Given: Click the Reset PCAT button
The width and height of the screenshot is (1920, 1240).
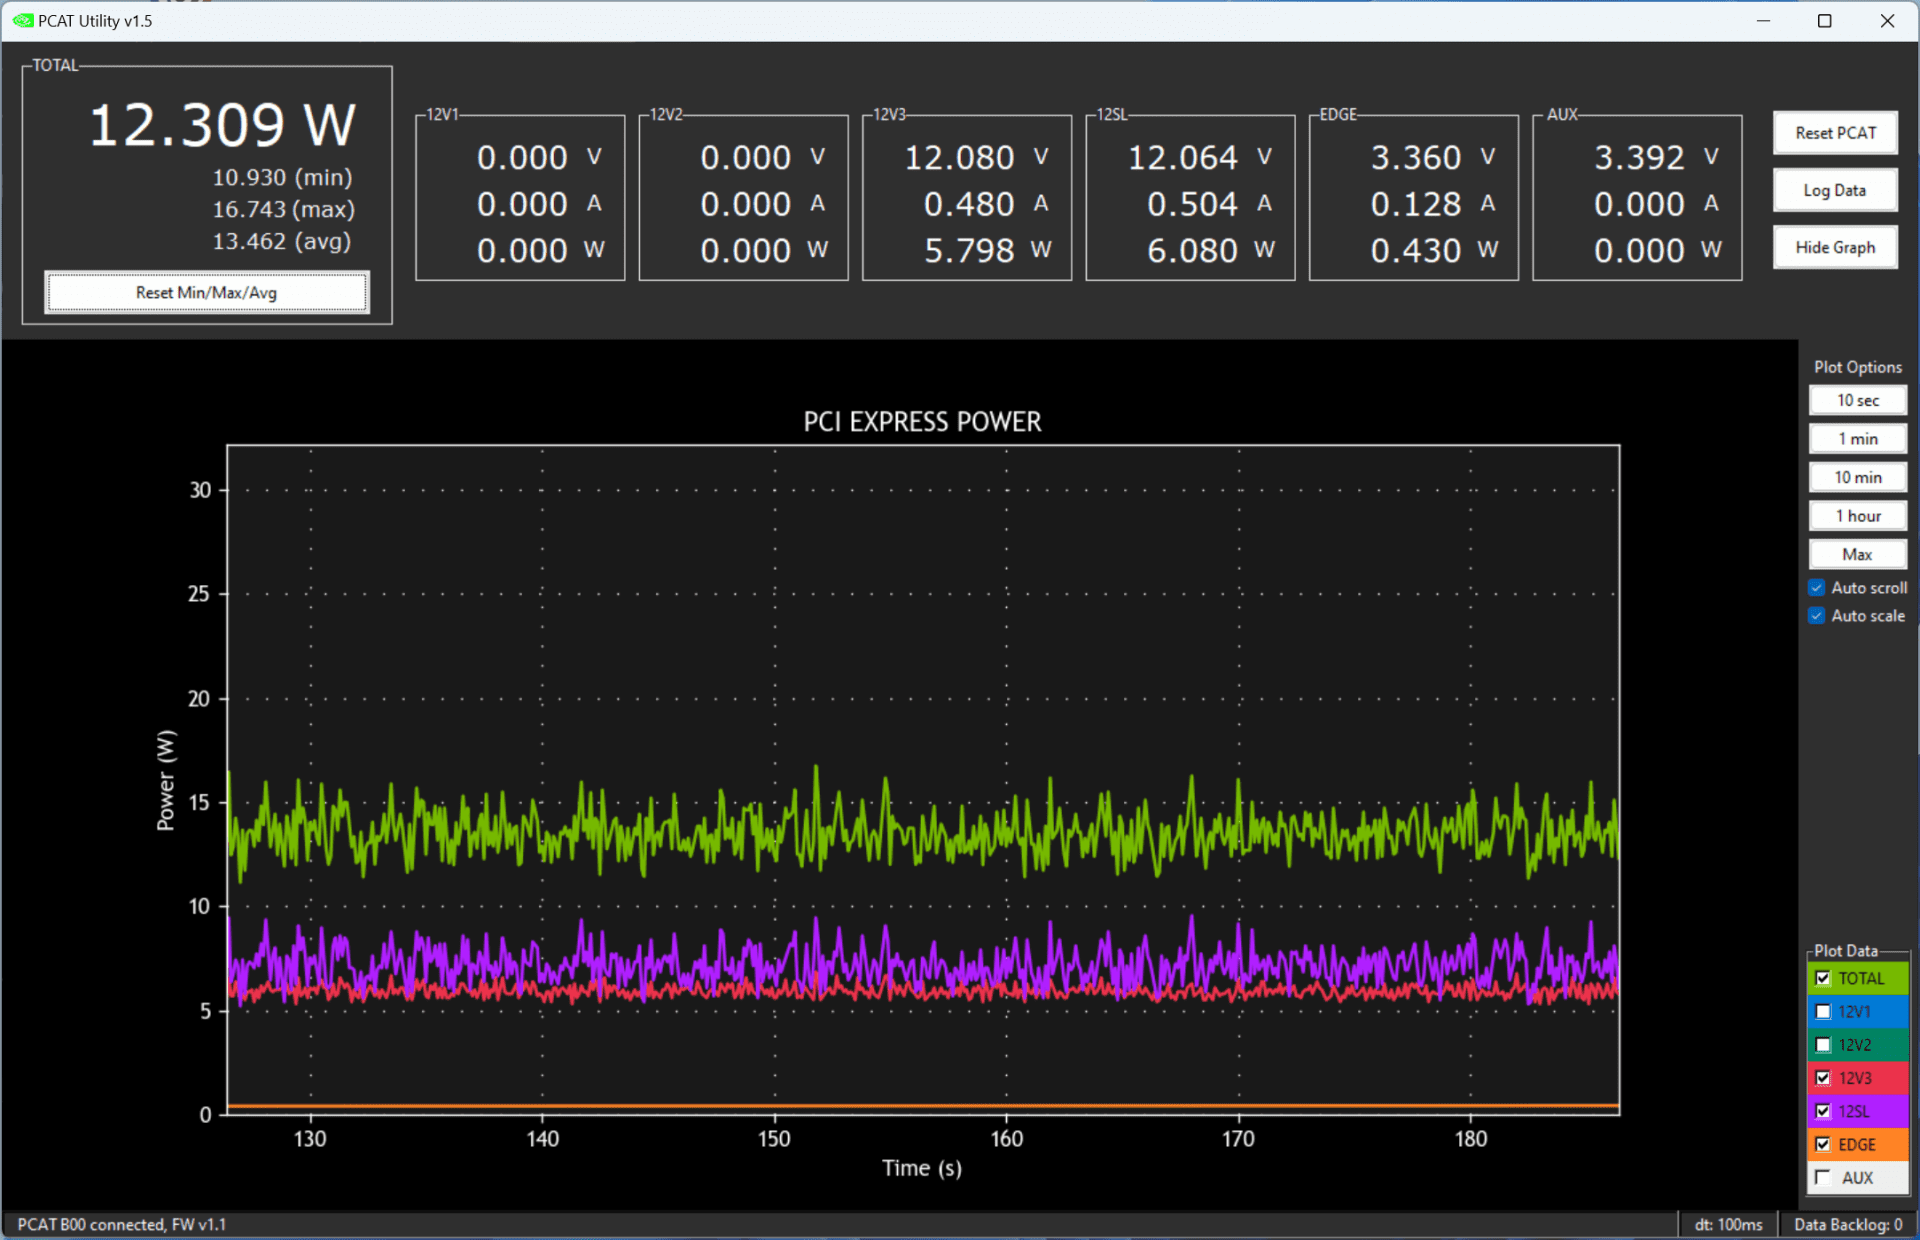Looking at the screenshot, I should [x=1836, y=133].
